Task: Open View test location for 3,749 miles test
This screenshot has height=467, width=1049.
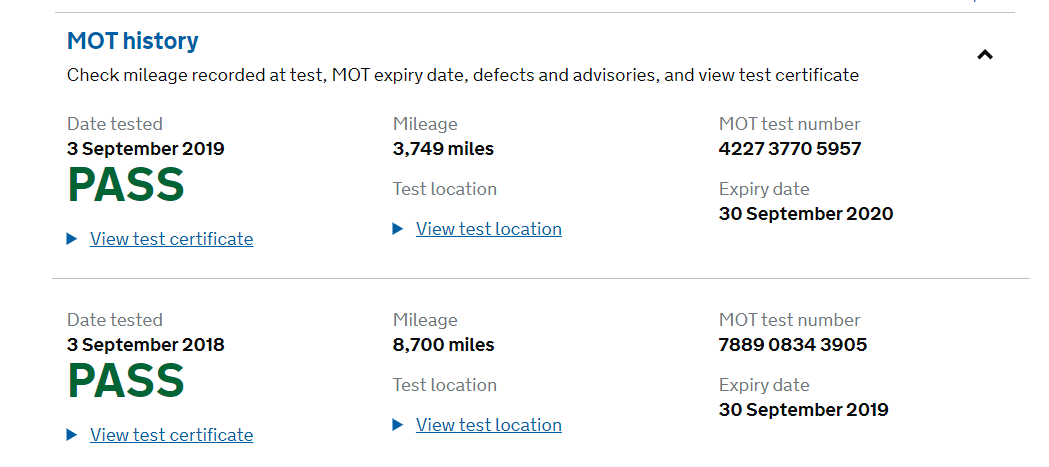Action: click(x=488, y=229)
